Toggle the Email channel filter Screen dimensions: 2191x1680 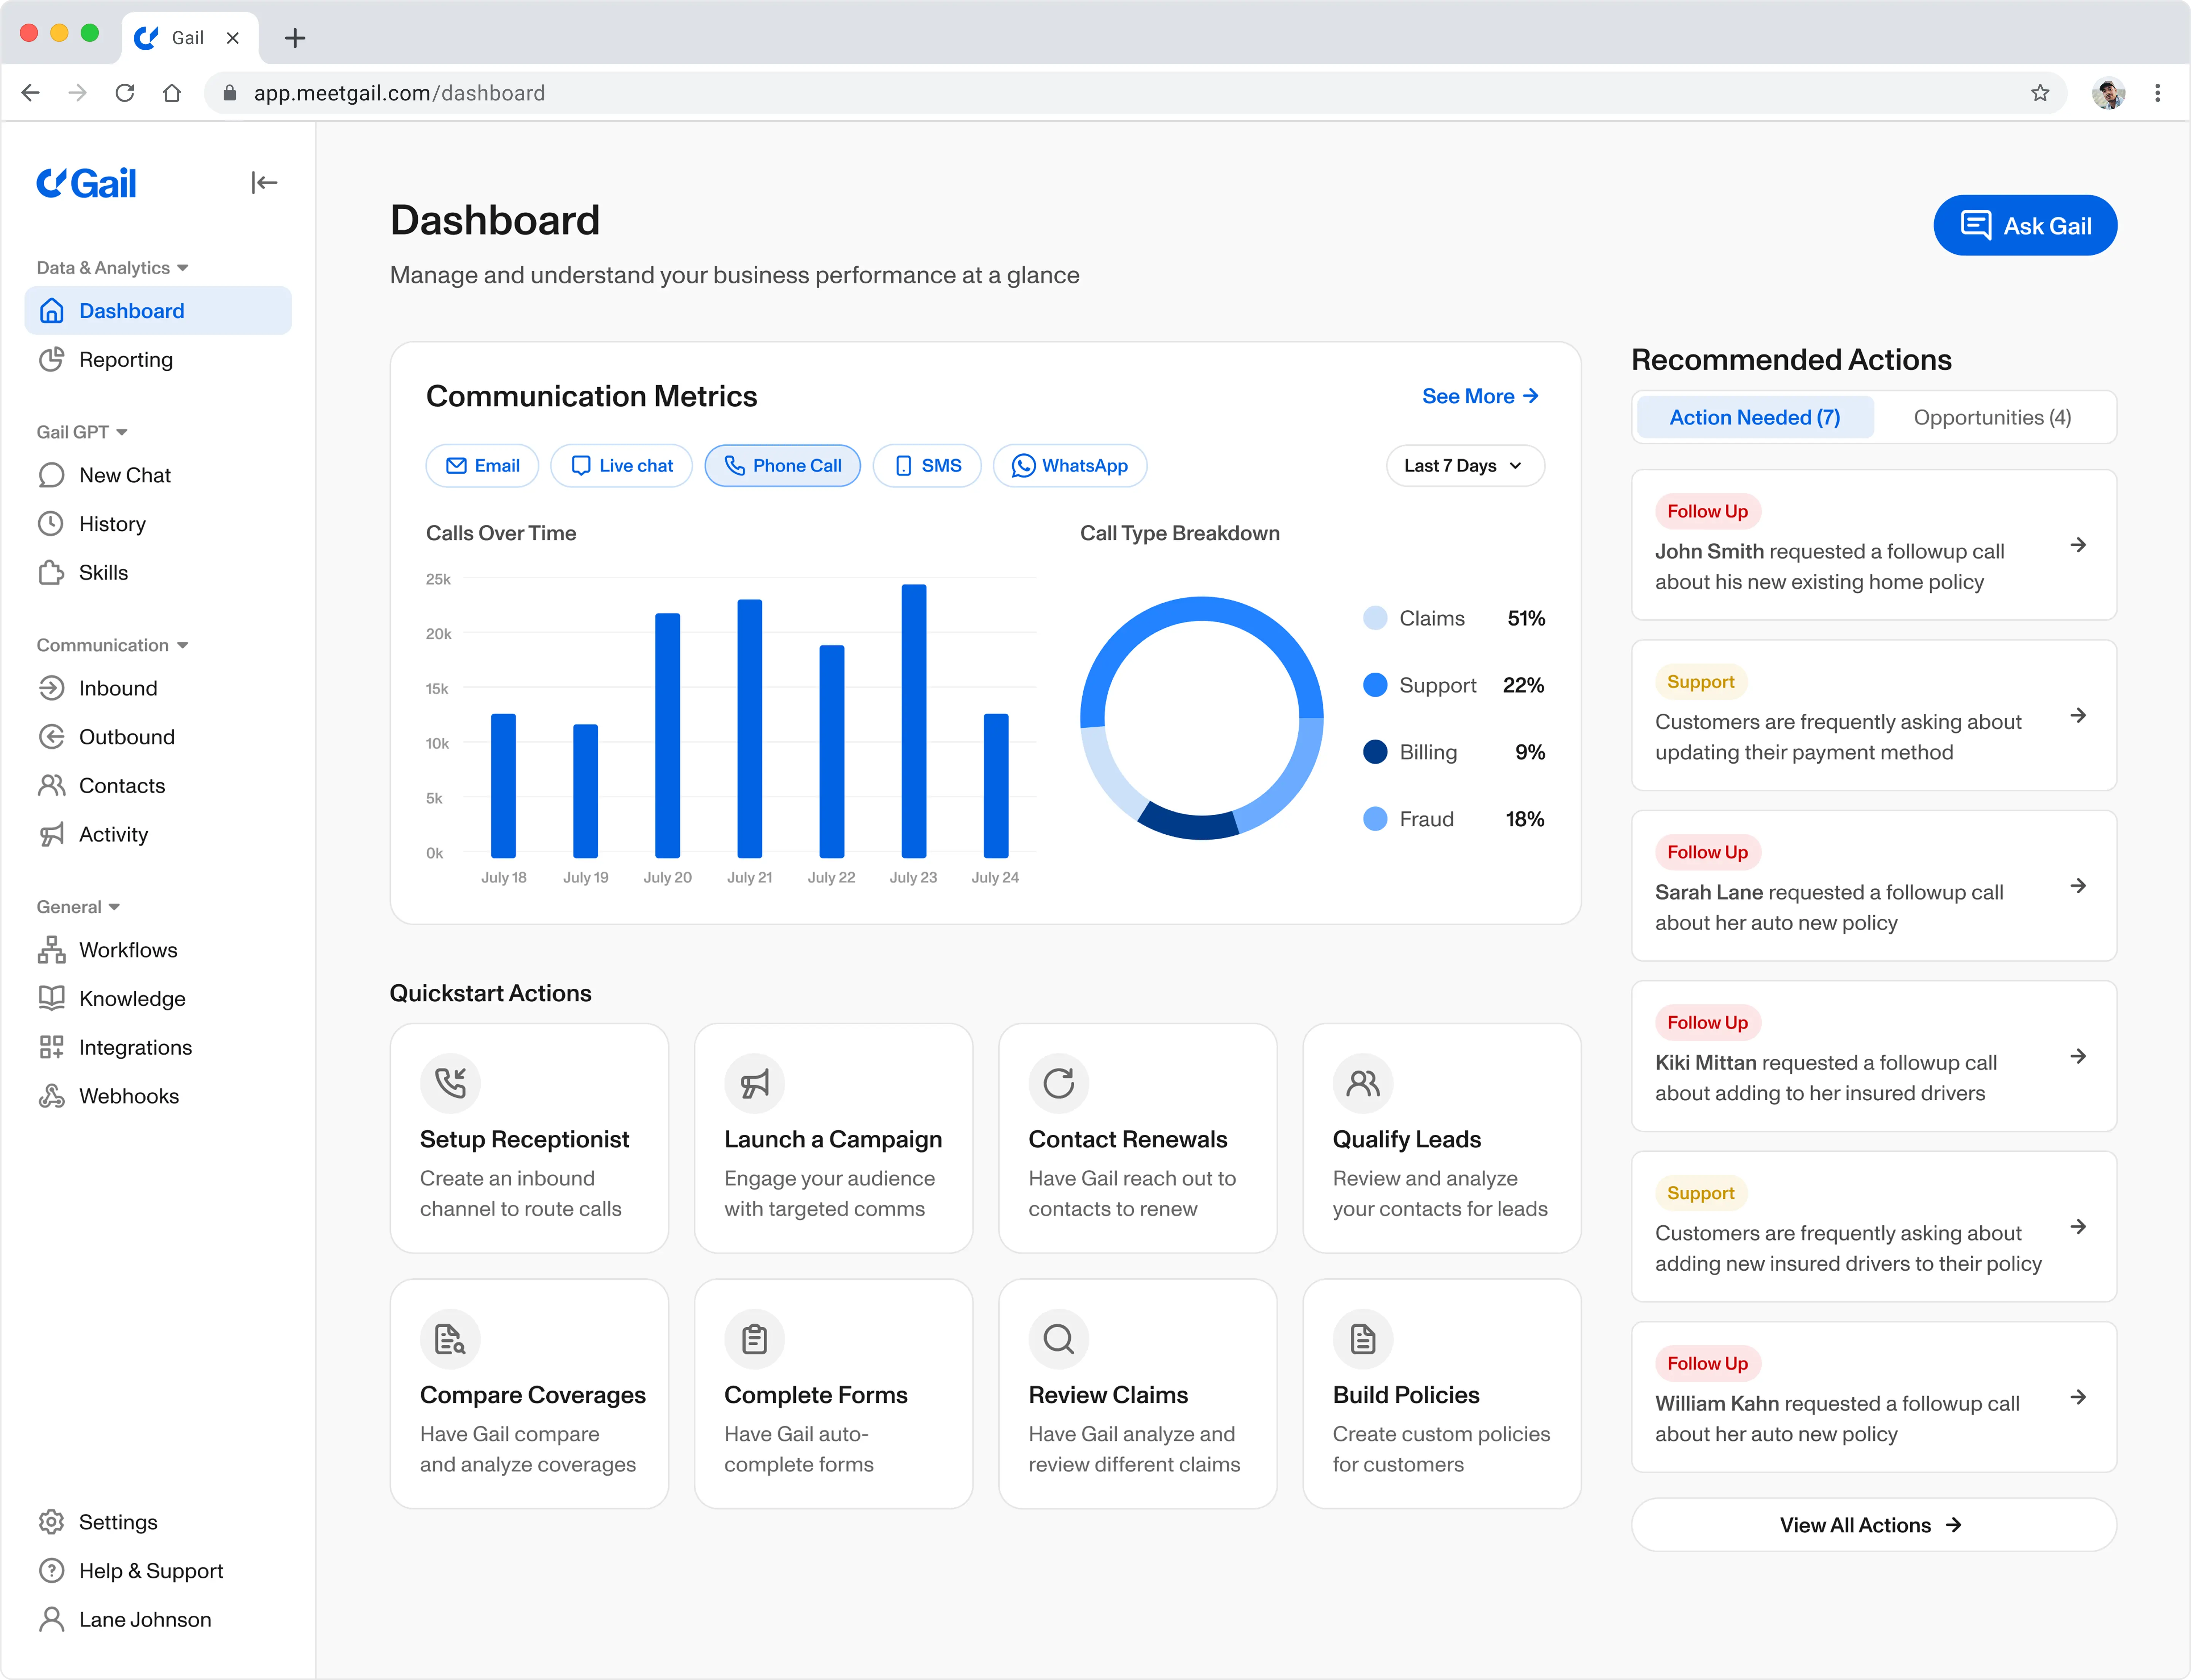482,466
